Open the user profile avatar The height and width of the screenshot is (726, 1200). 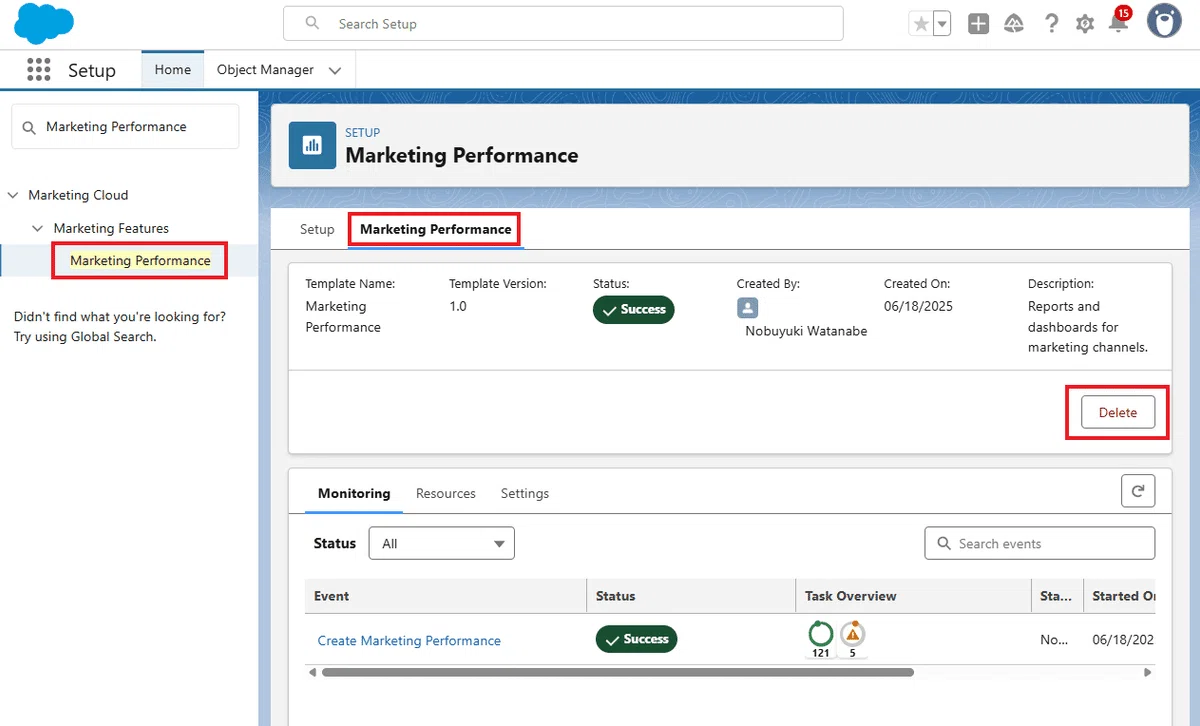point(1164,21)
